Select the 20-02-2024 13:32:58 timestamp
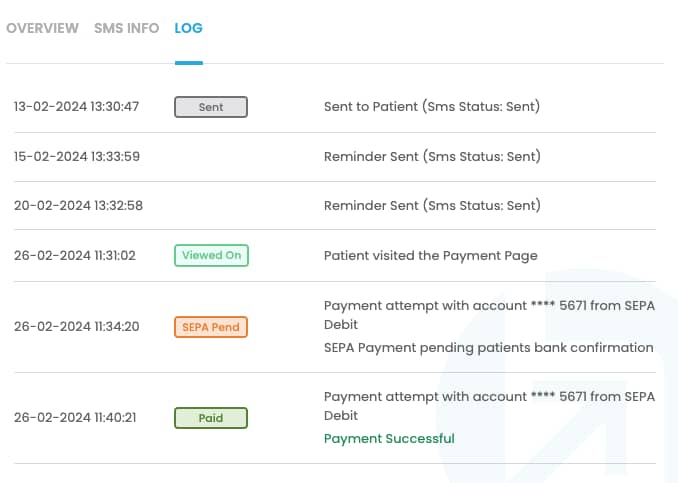This screenshot has height=483, width=678. click(x=78, y=206)
